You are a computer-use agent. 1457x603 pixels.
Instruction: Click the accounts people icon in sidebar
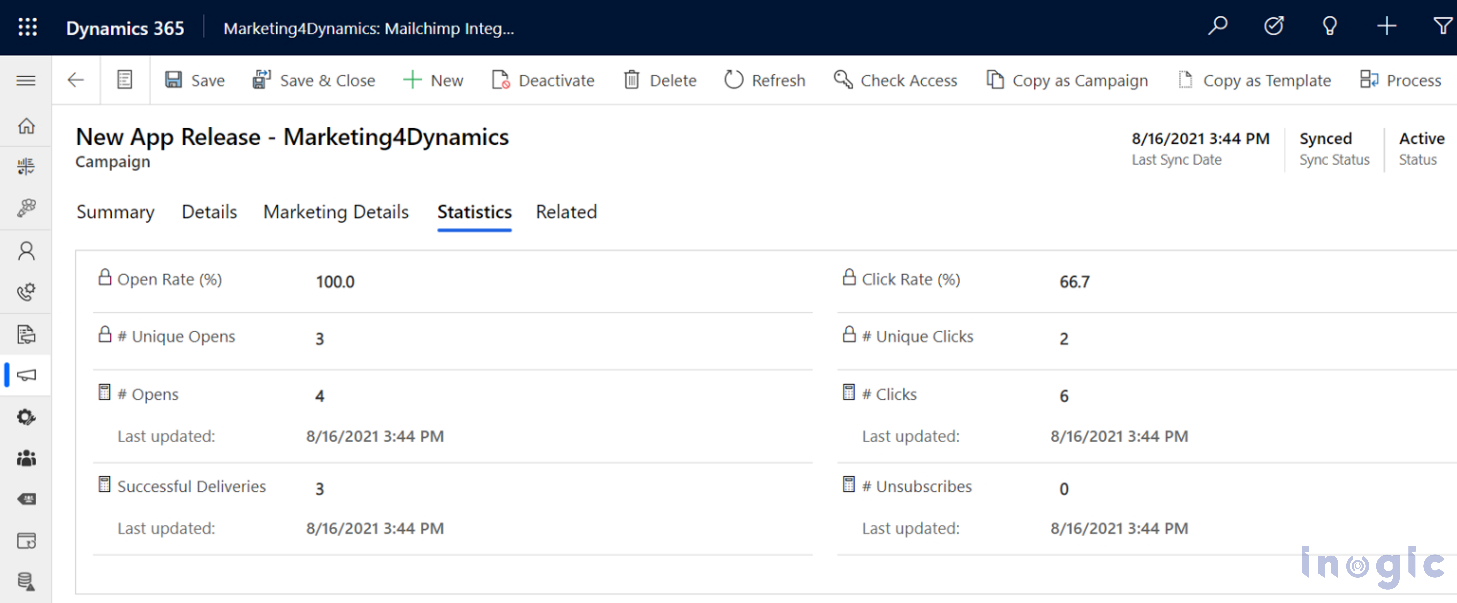pyautogui.click(x=26, y=458)
